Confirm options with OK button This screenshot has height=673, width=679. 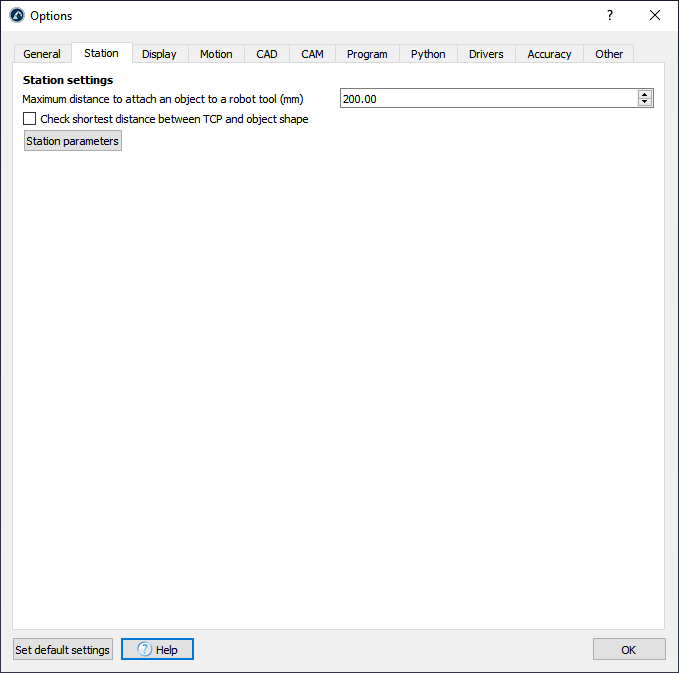click(x=628, y=650)
